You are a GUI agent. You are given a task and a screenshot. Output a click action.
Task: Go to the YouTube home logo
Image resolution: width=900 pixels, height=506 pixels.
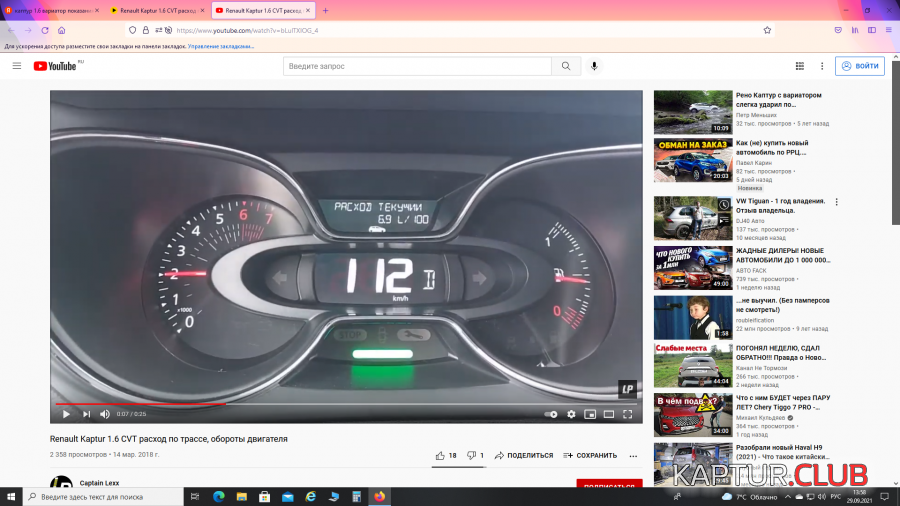[x=55, y=66]
